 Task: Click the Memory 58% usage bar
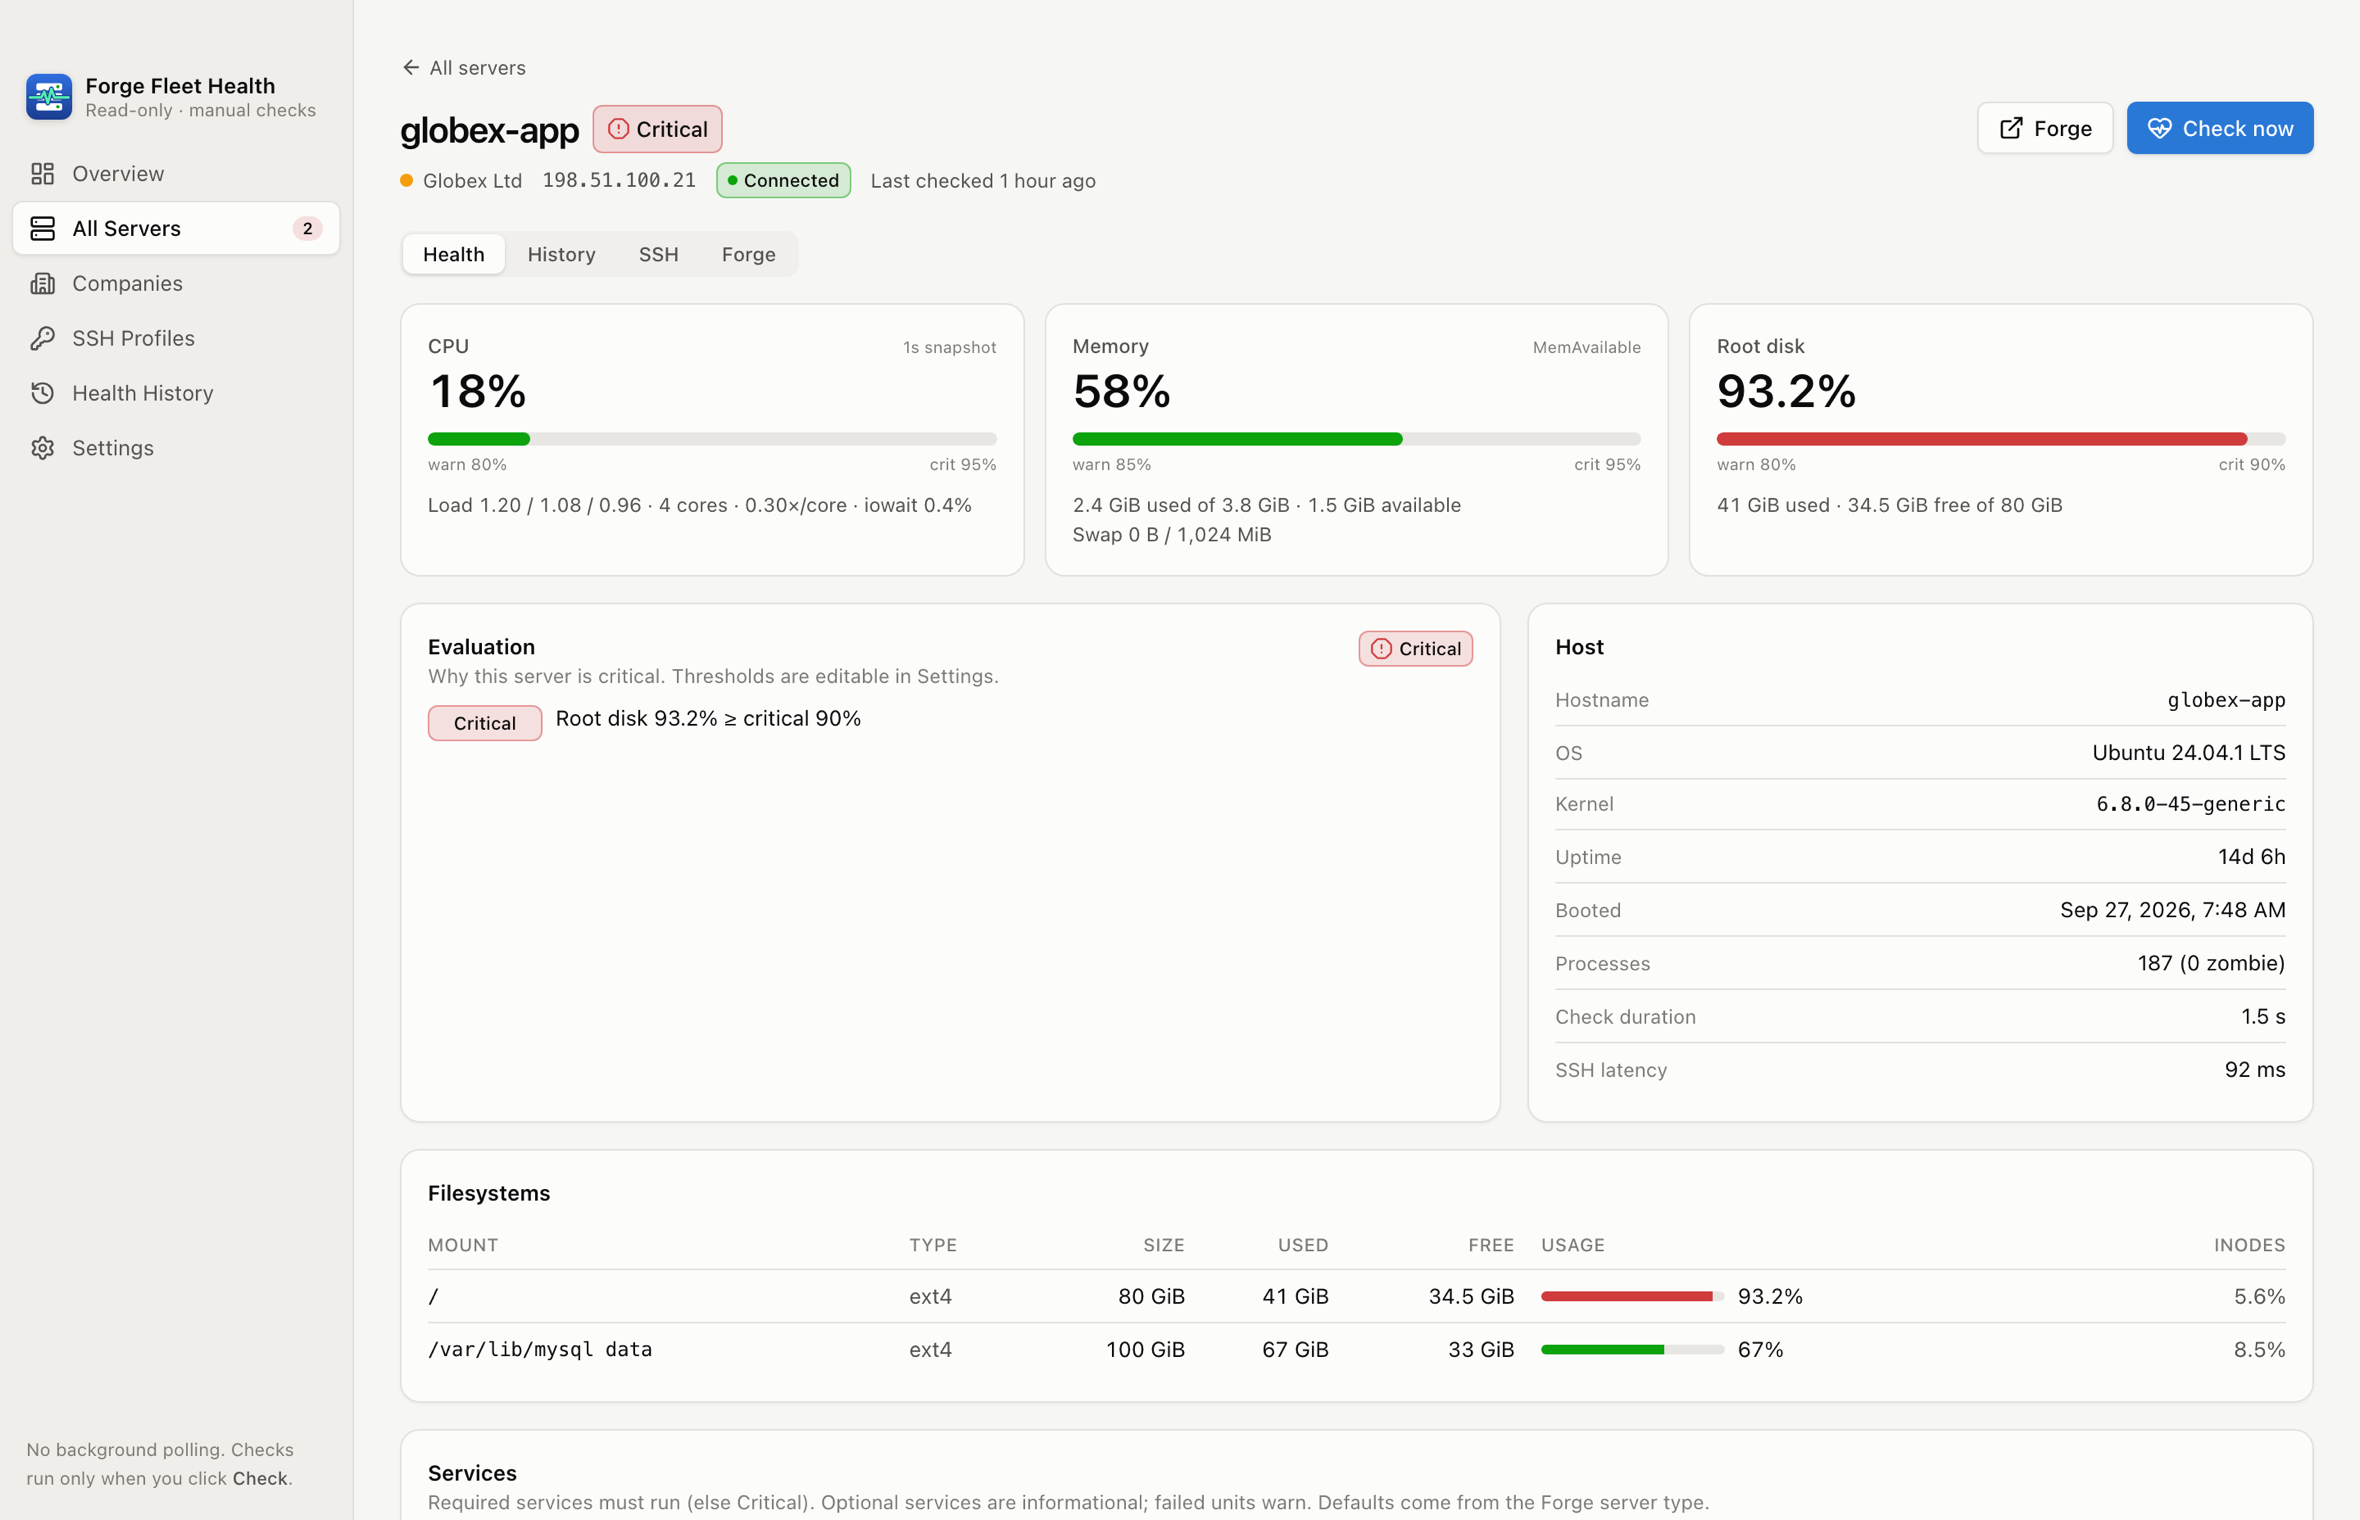pyautogui.click(x=1356, y=439)
